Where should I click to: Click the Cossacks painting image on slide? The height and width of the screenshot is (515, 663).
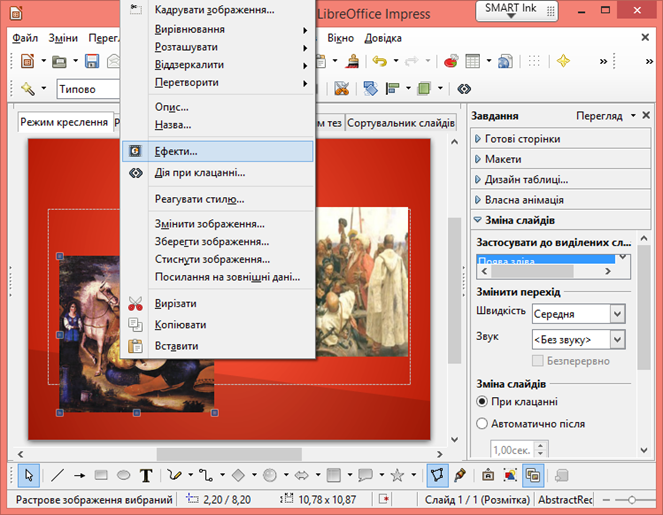tap(362, 282)
